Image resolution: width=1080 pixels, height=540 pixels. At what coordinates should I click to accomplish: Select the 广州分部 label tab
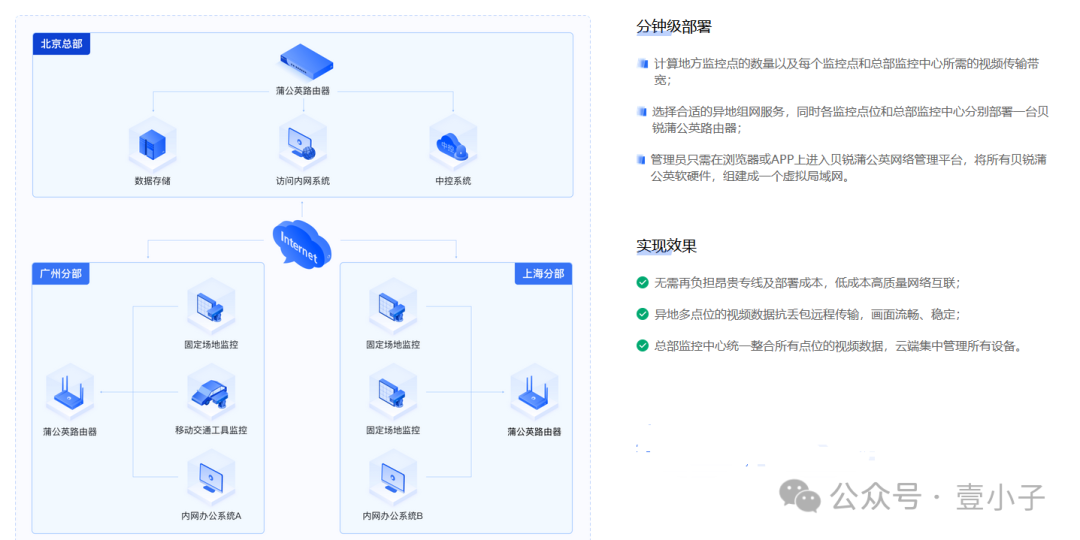click(61, 273)
